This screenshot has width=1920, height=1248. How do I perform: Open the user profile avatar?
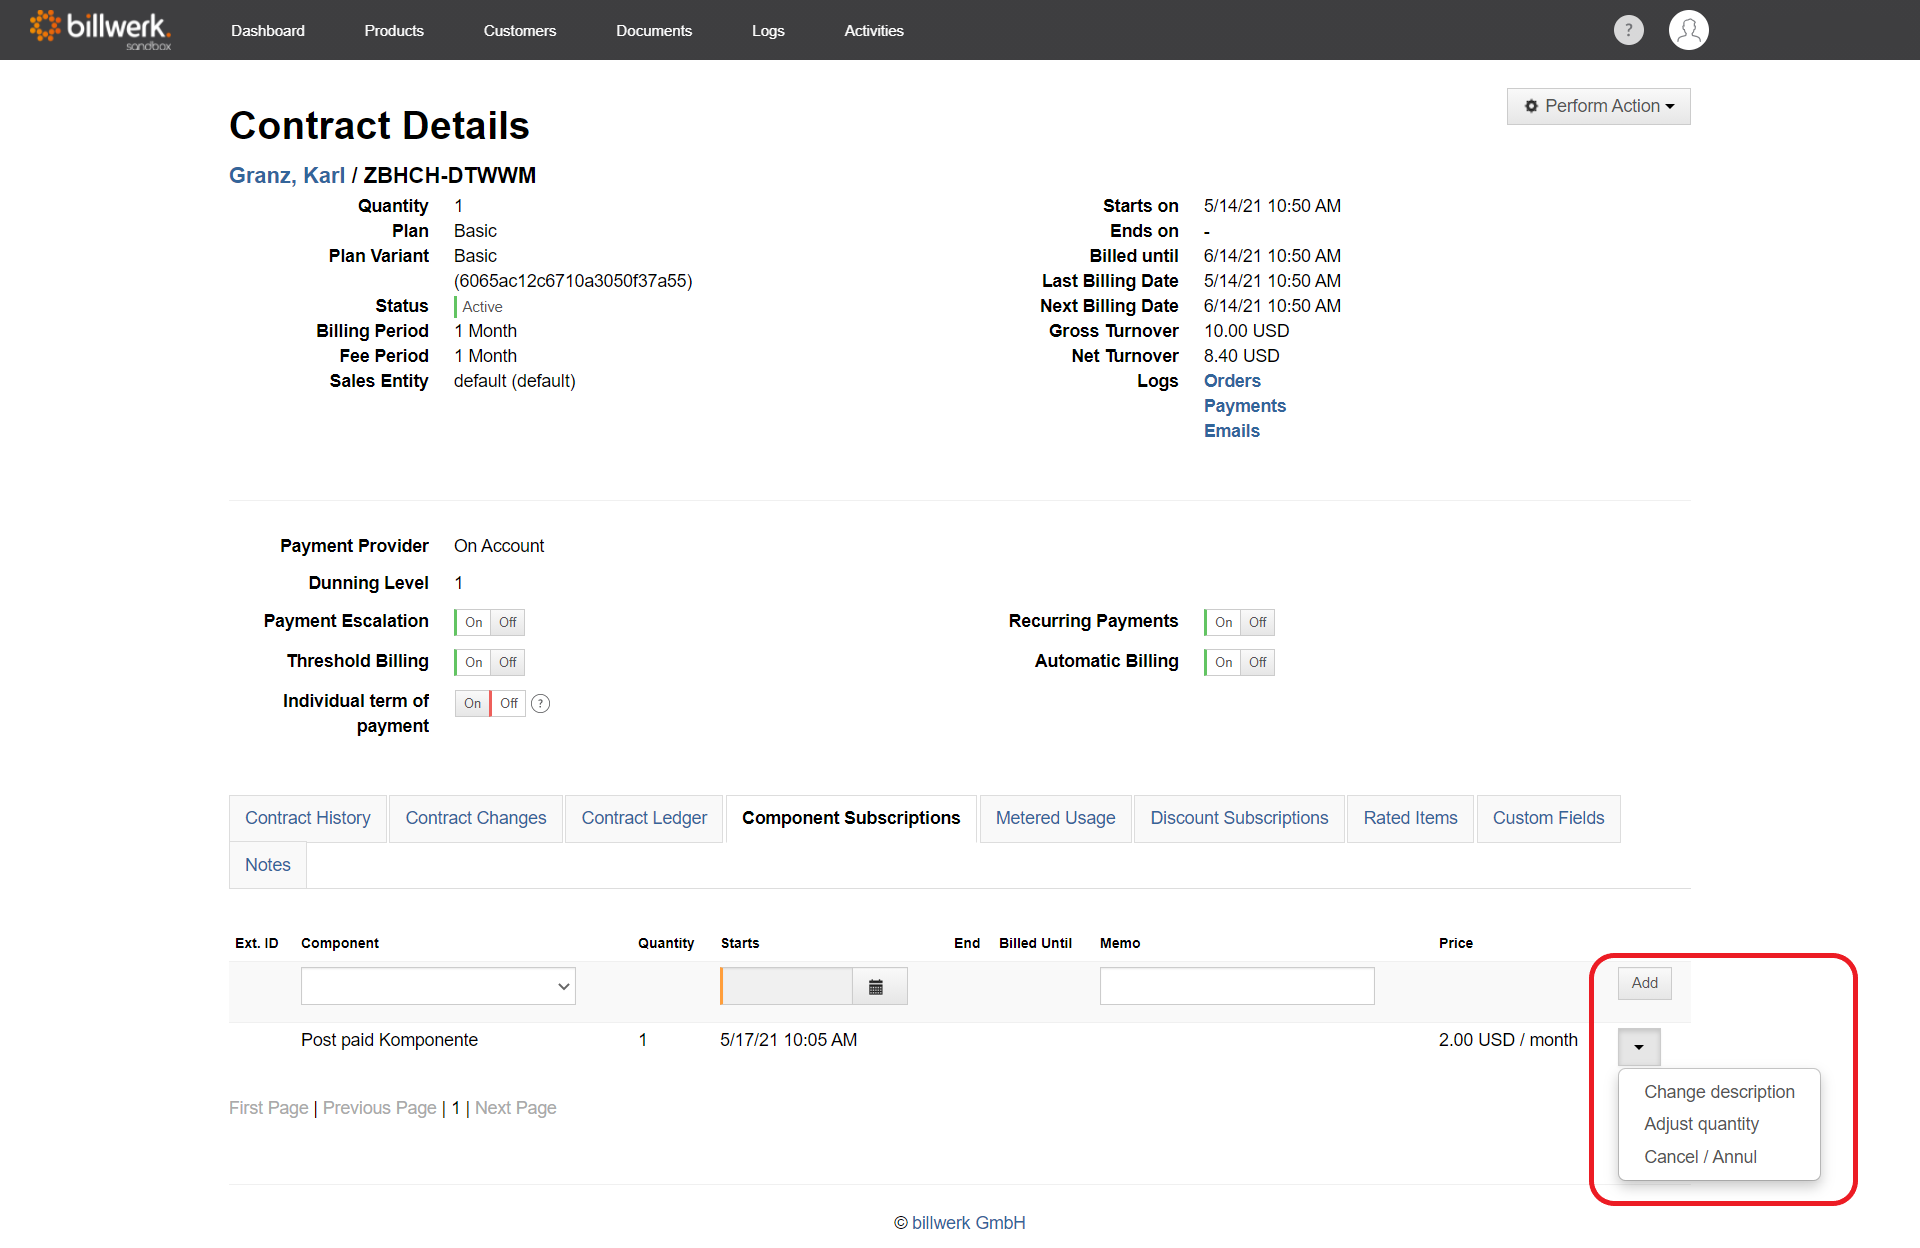click(1688, 30)
